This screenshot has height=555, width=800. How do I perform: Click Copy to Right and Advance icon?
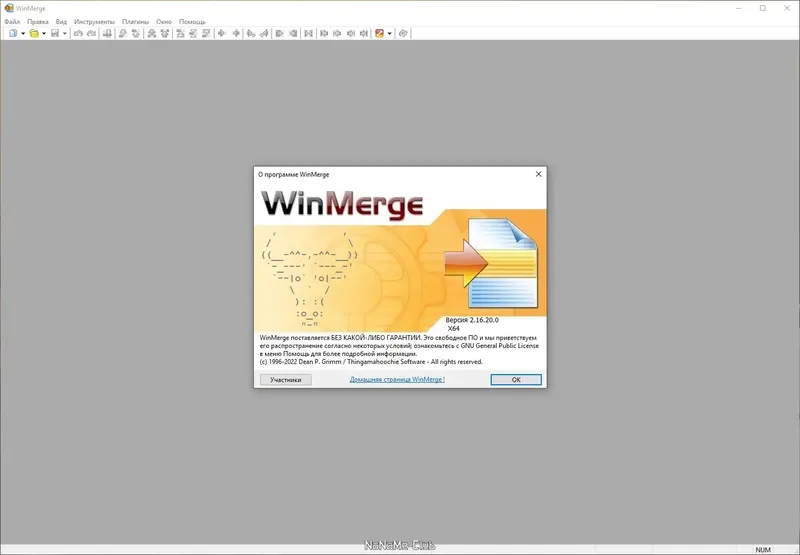251,33
